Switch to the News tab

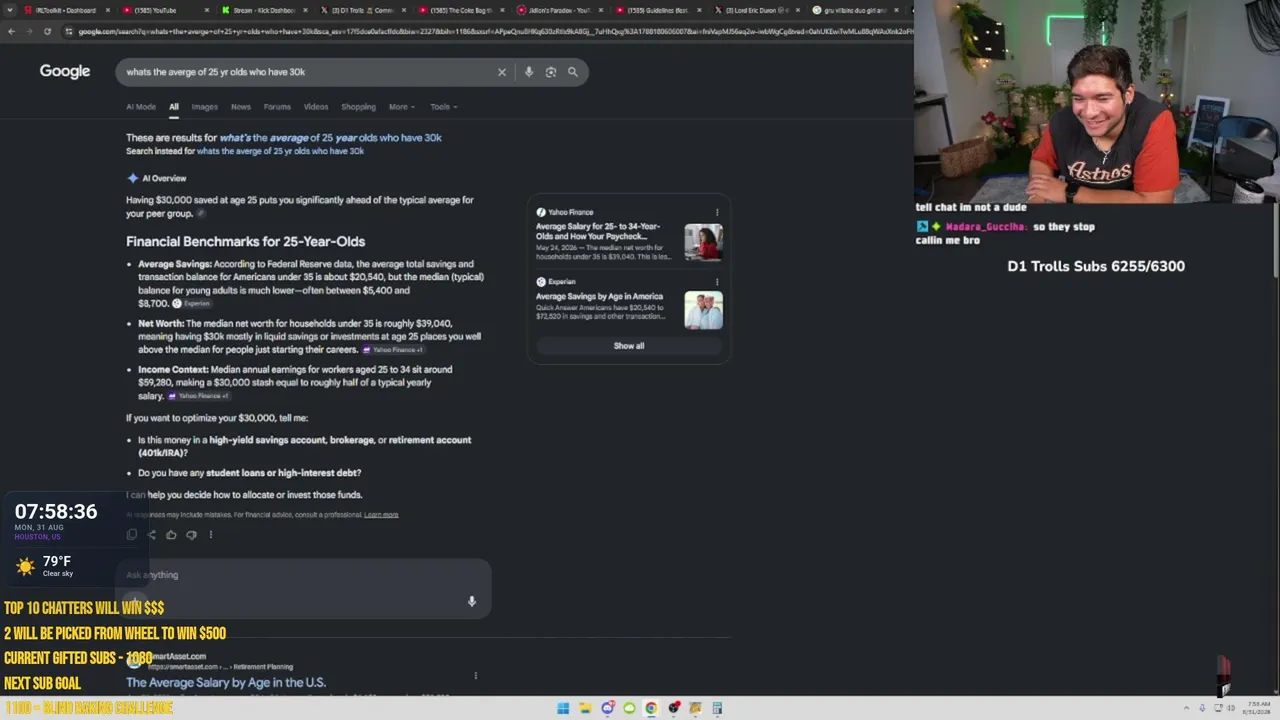(241, 107)
